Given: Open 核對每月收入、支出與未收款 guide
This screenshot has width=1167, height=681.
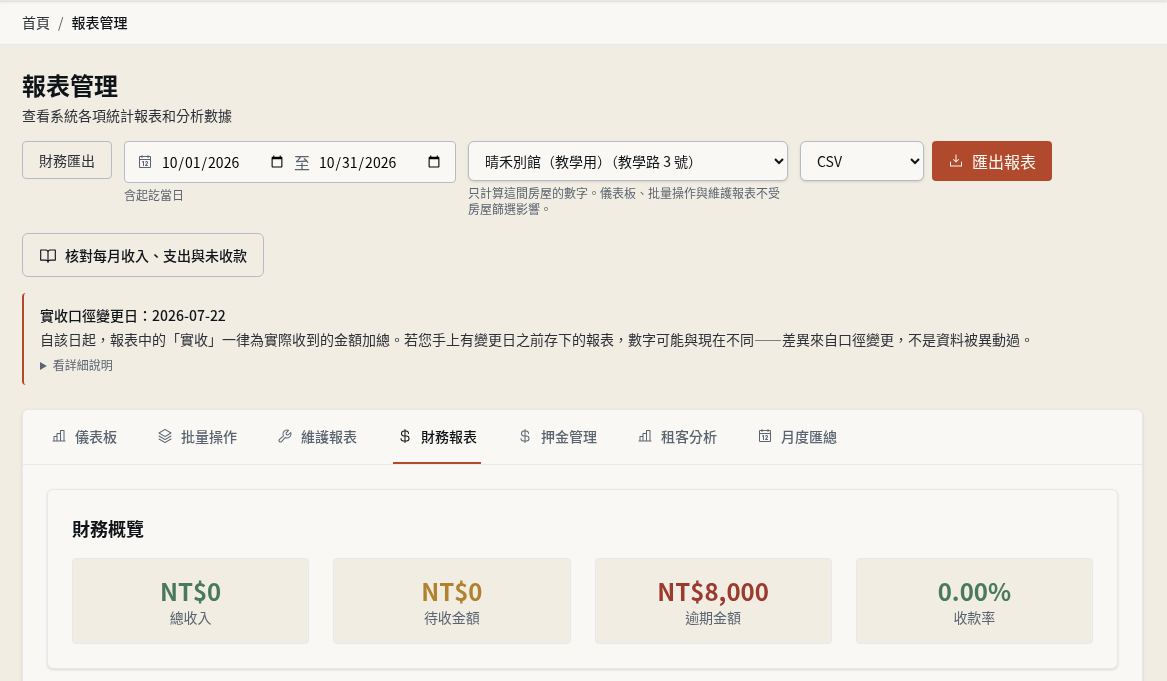Looking at the screenshot, I should pyautogui.click(x=143, y=255).
